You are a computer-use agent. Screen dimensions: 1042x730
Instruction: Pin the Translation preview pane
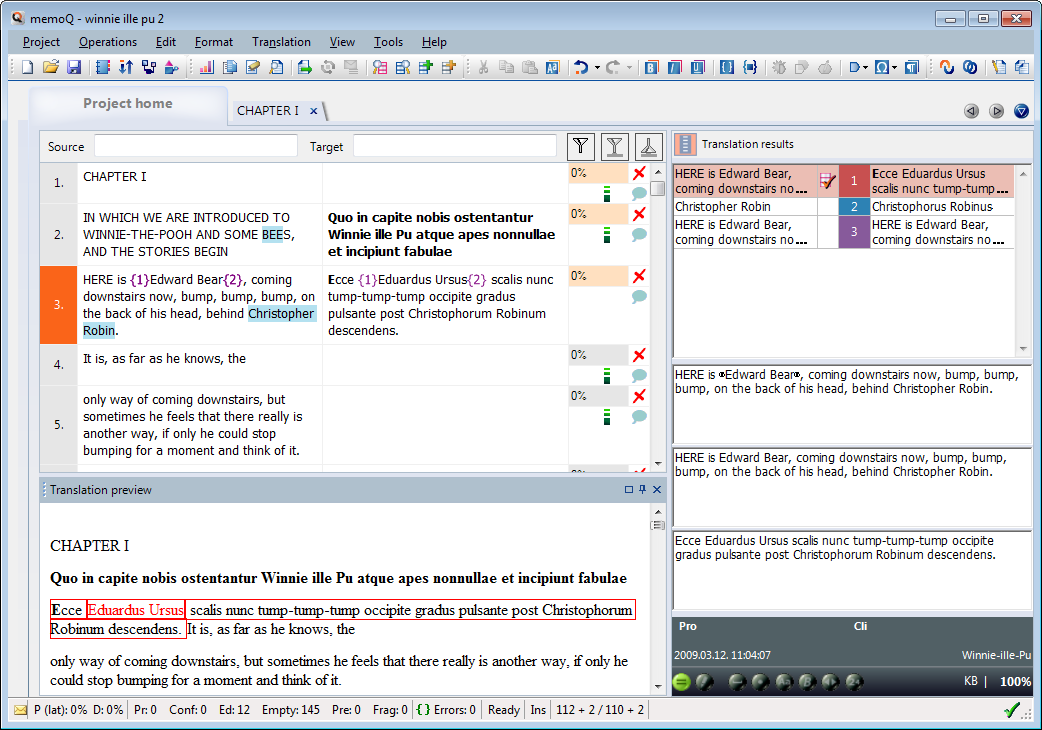pos(643,490)
